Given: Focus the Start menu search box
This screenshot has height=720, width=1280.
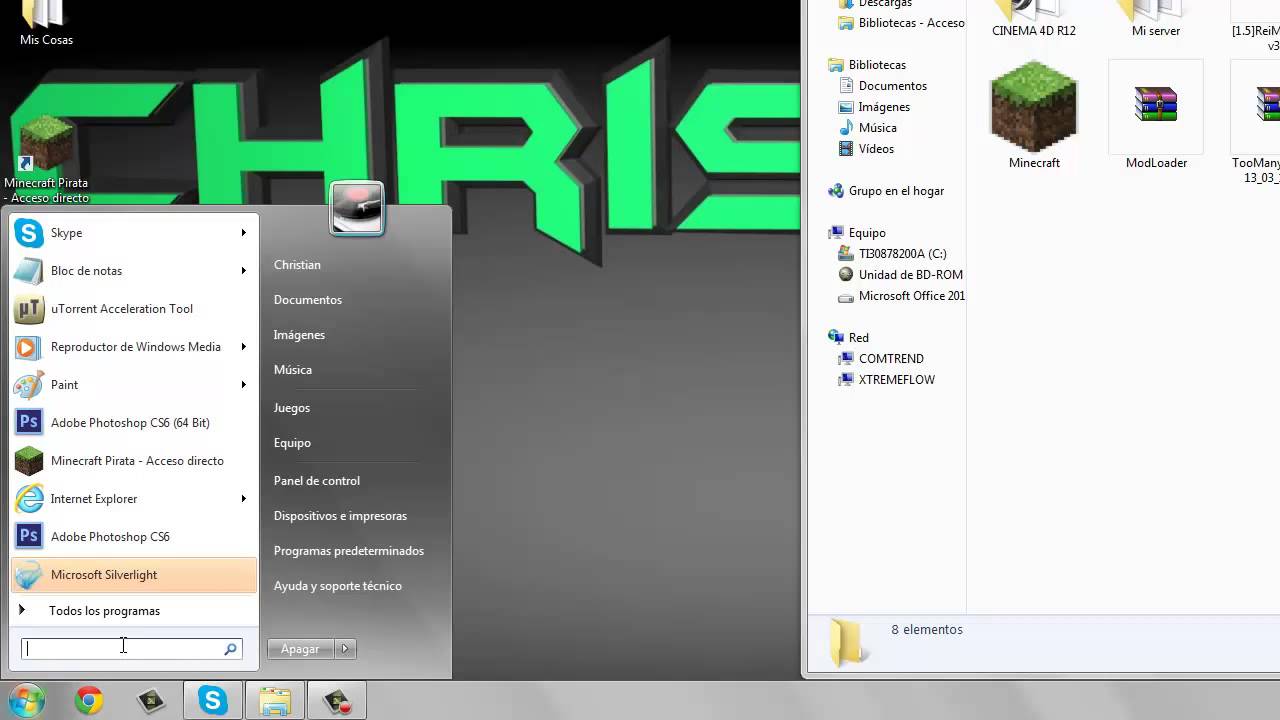Looking at the screenshot, I should click(131, 649).
